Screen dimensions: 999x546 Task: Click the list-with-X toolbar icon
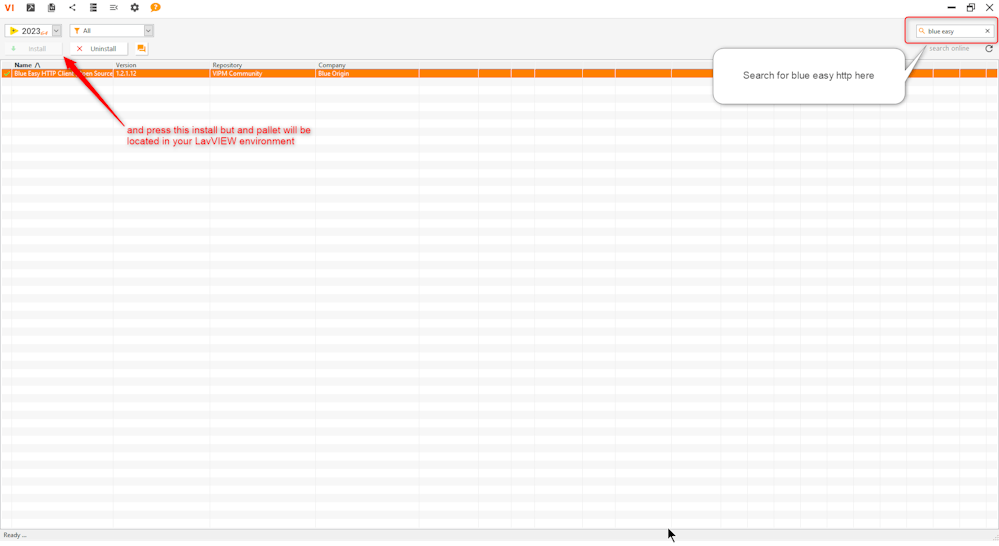click(114, 8)
